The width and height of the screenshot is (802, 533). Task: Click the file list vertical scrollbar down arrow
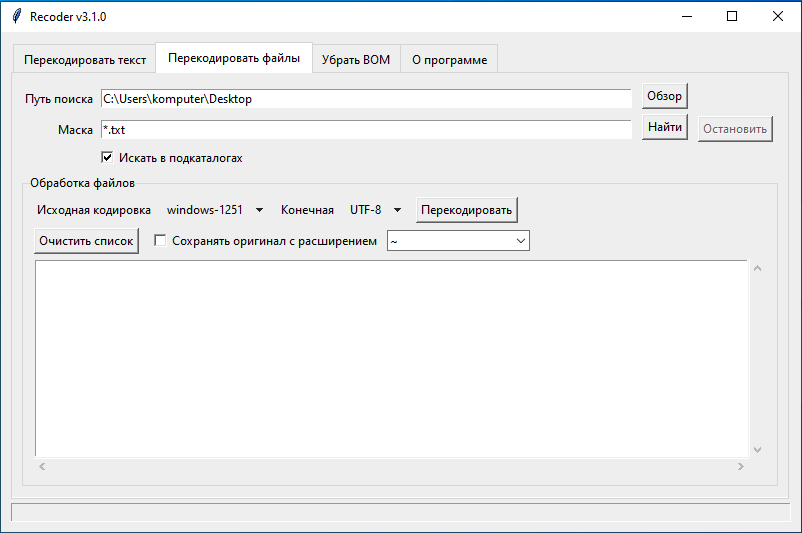click(757, 450)
